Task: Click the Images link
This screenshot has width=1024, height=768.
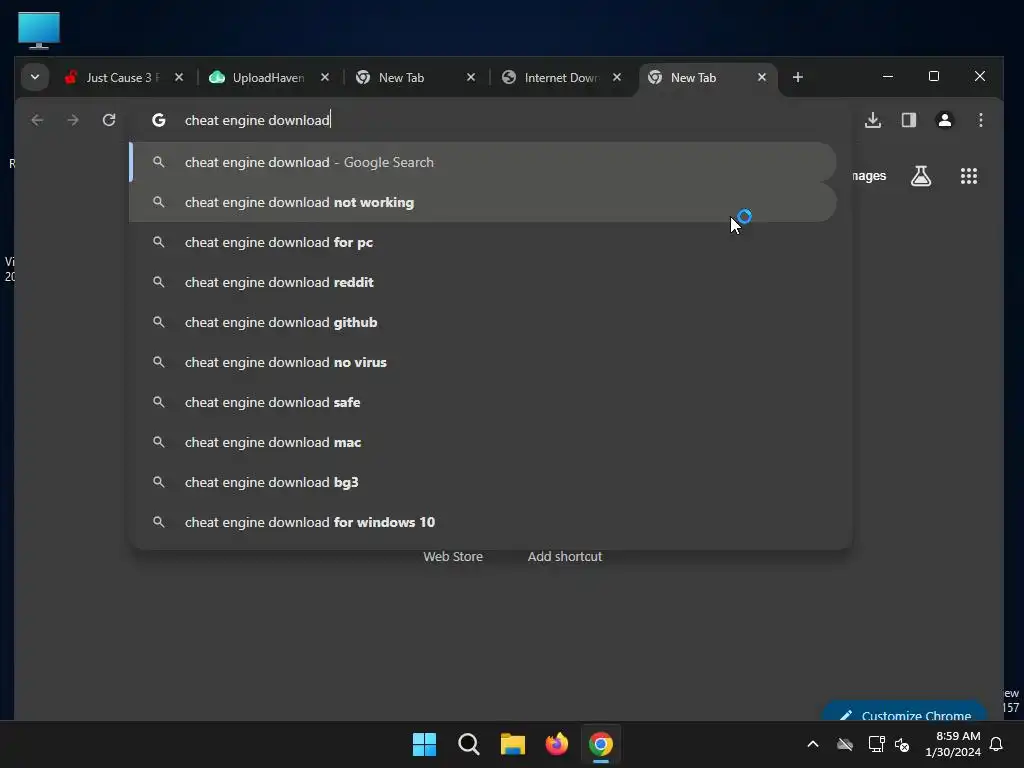Action: pos(869,176)
